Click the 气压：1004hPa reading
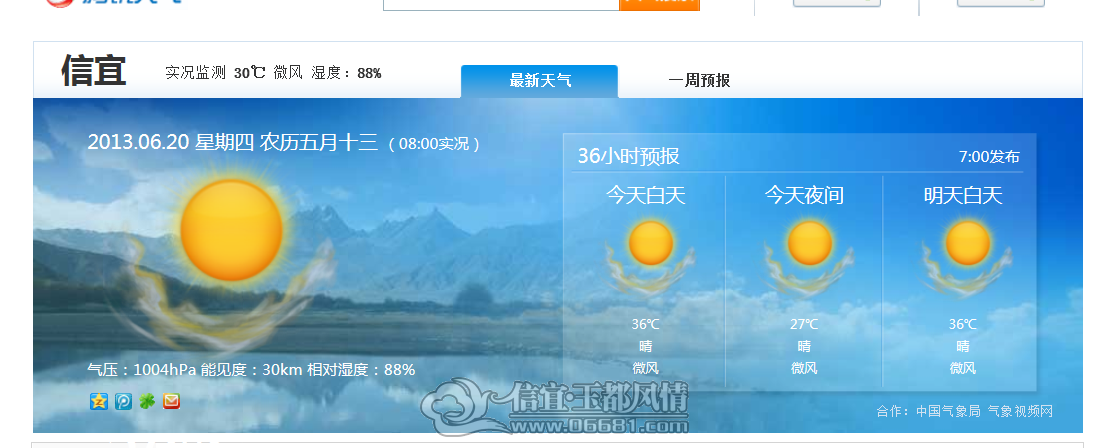This screenshot has width=1111, height=448. [x=142, y=370]
